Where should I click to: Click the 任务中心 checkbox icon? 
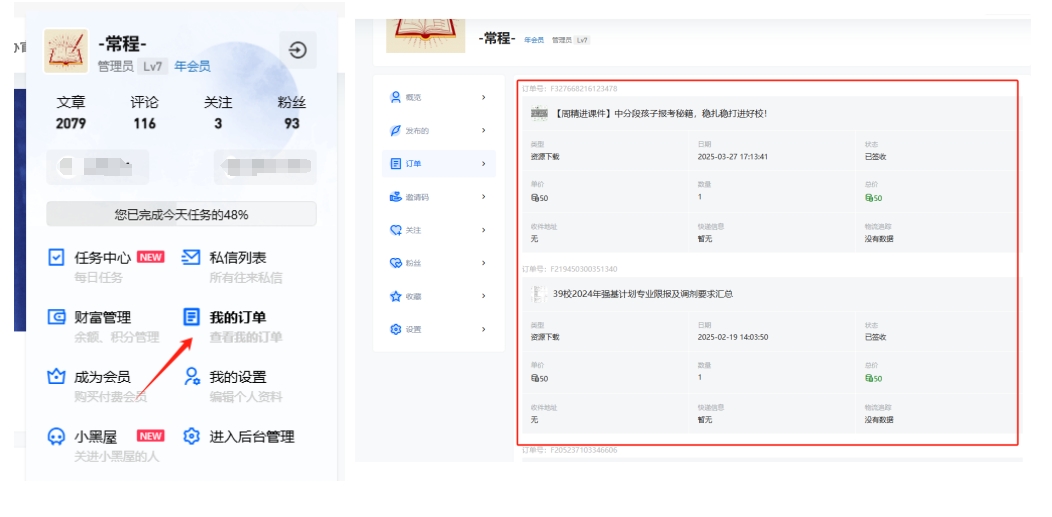[56, 257]
